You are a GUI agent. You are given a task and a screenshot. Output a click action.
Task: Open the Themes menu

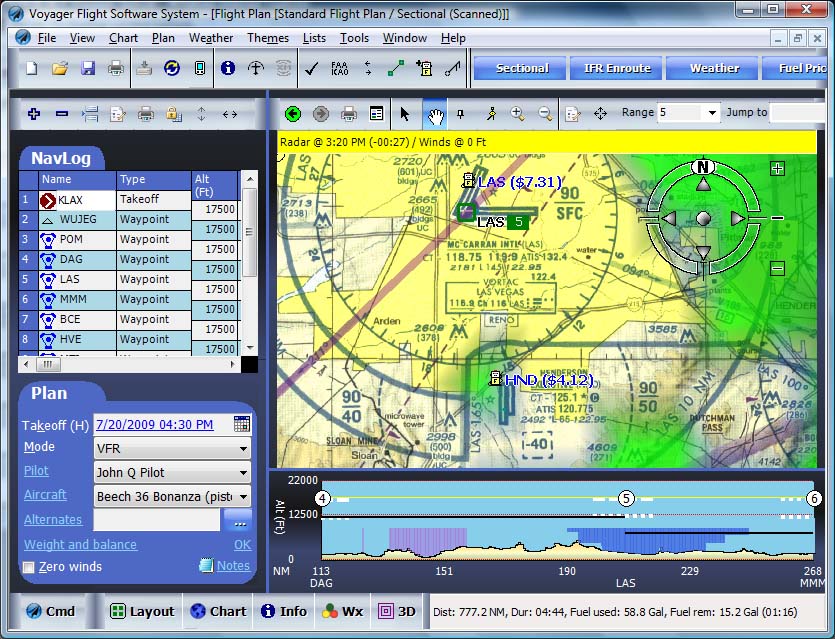(268, 38)
